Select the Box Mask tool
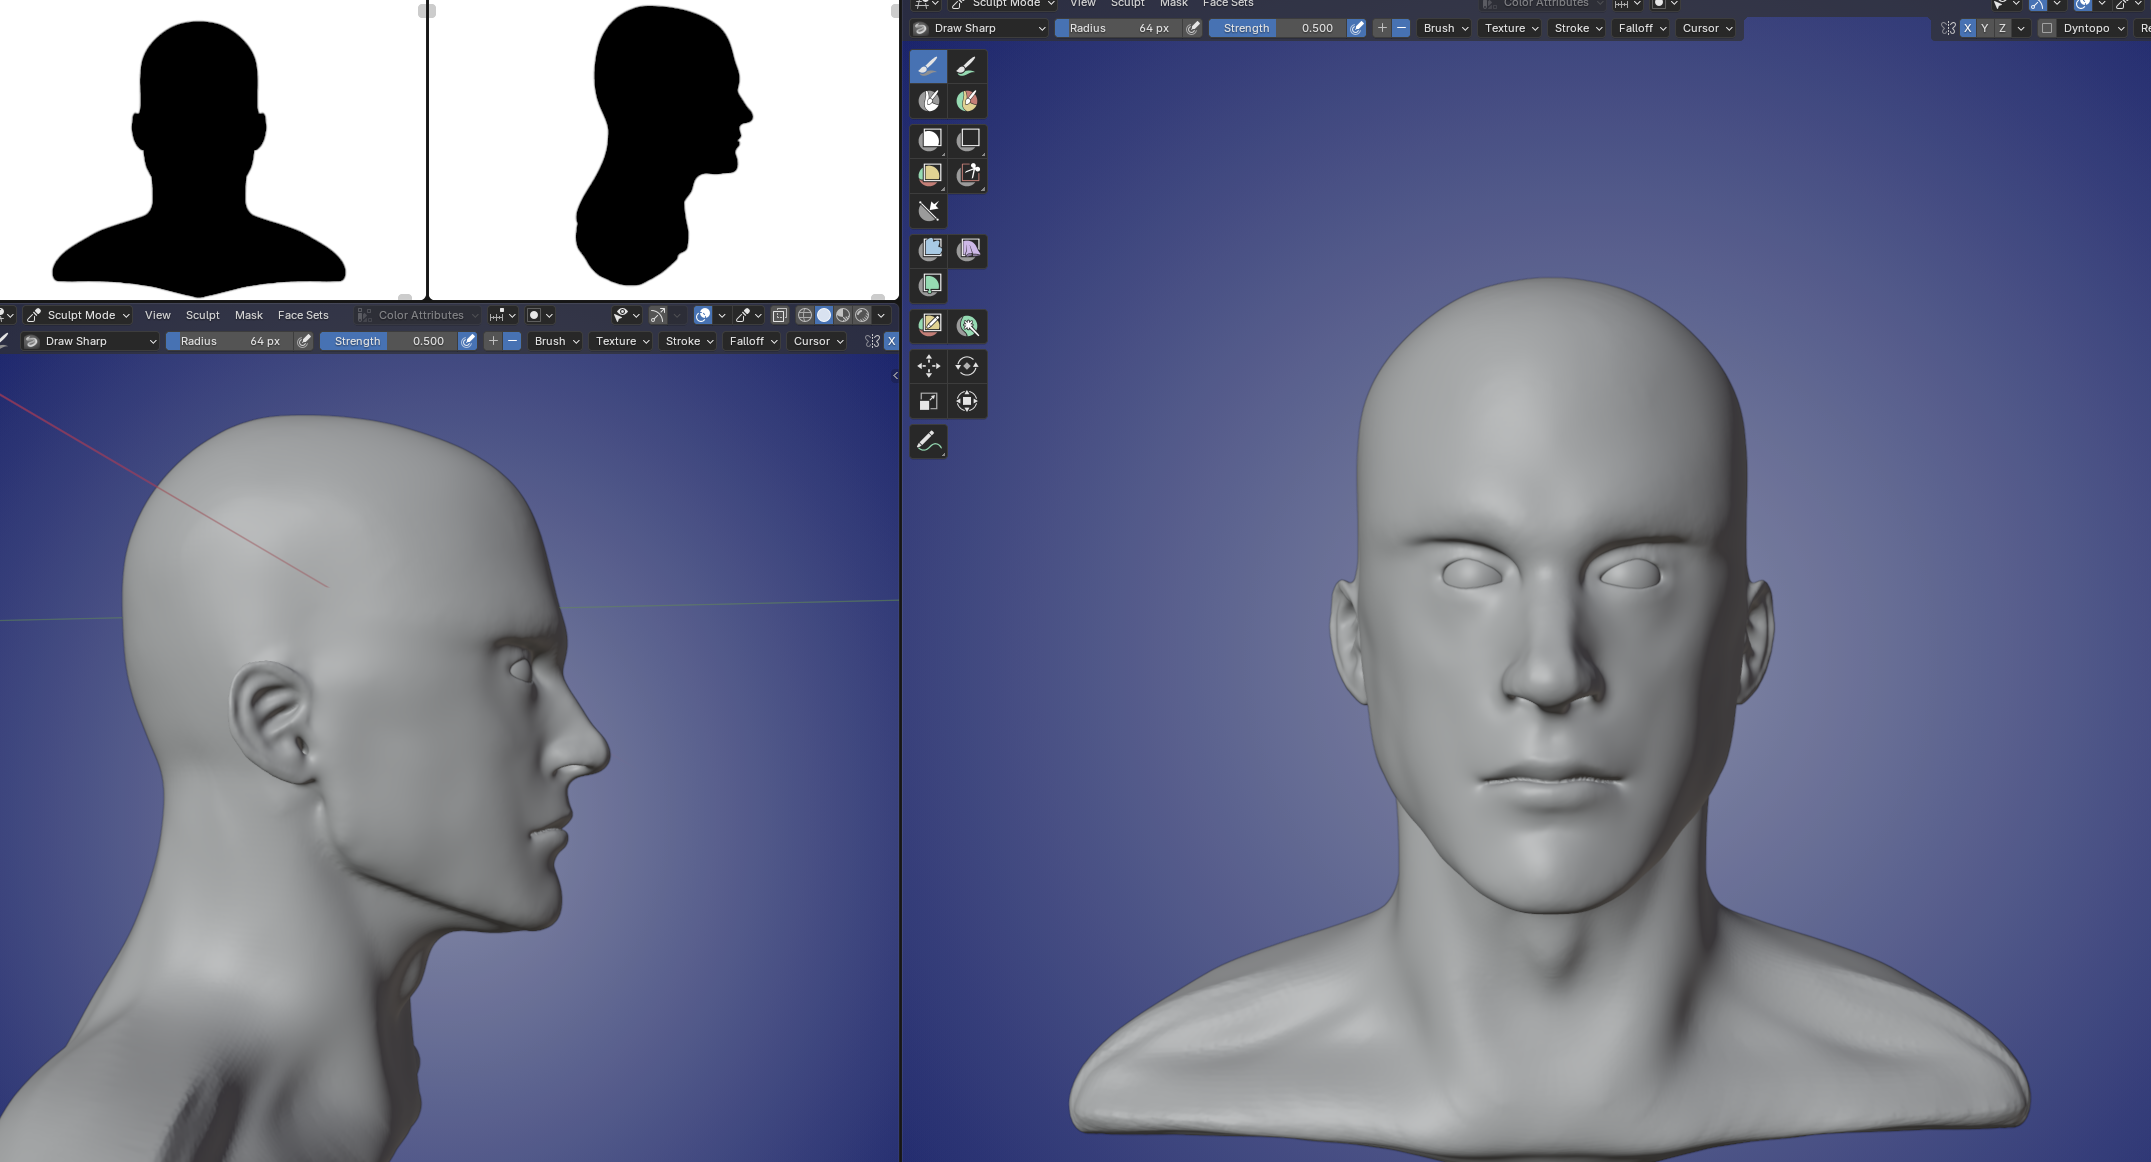The height and width of the screenshot is (1162, 2151). coord(929,139)
